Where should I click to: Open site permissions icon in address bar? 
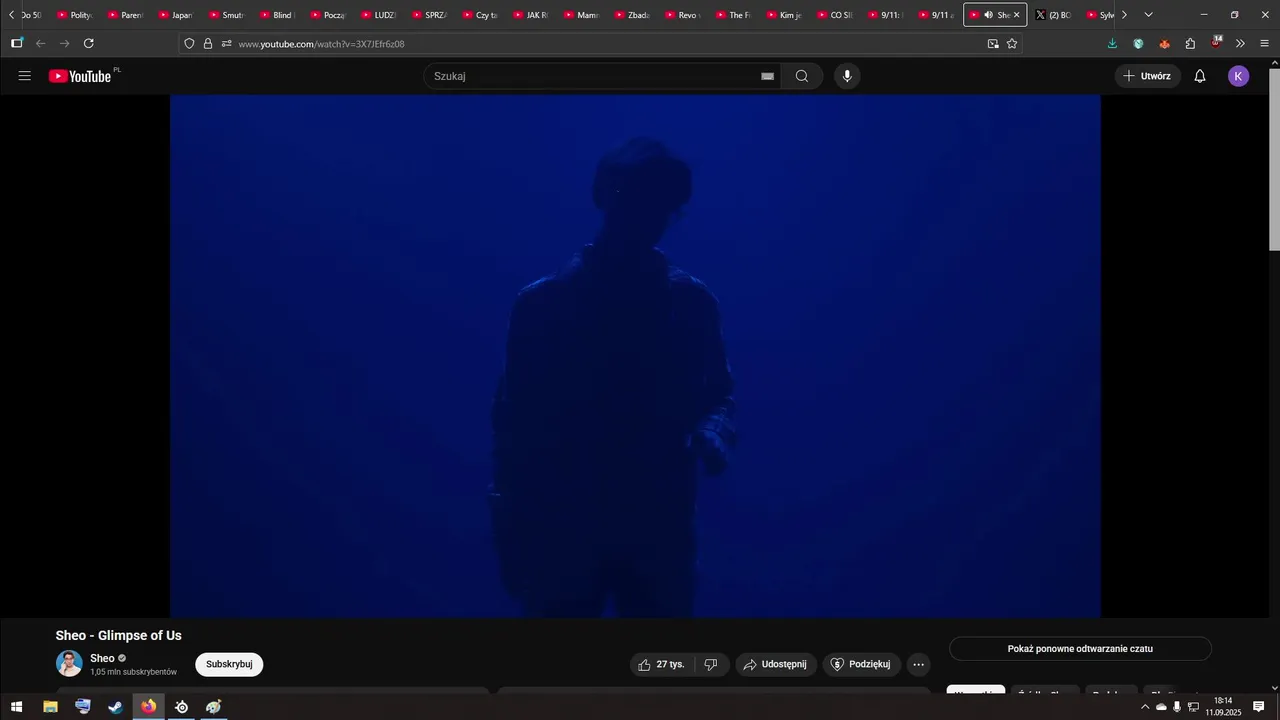point(226,43)
